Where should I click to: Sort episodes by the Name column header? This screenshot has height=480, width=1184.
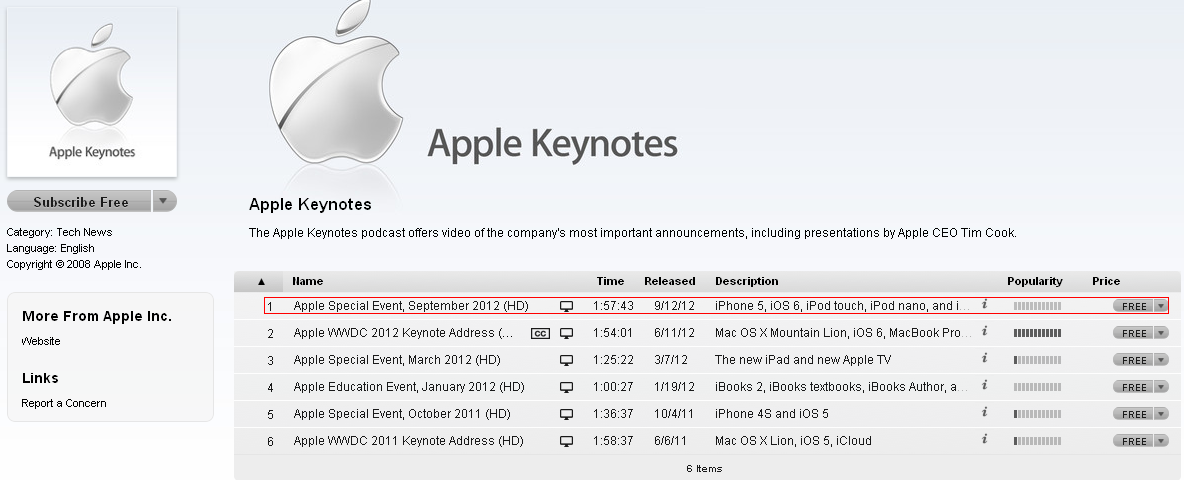308,282
